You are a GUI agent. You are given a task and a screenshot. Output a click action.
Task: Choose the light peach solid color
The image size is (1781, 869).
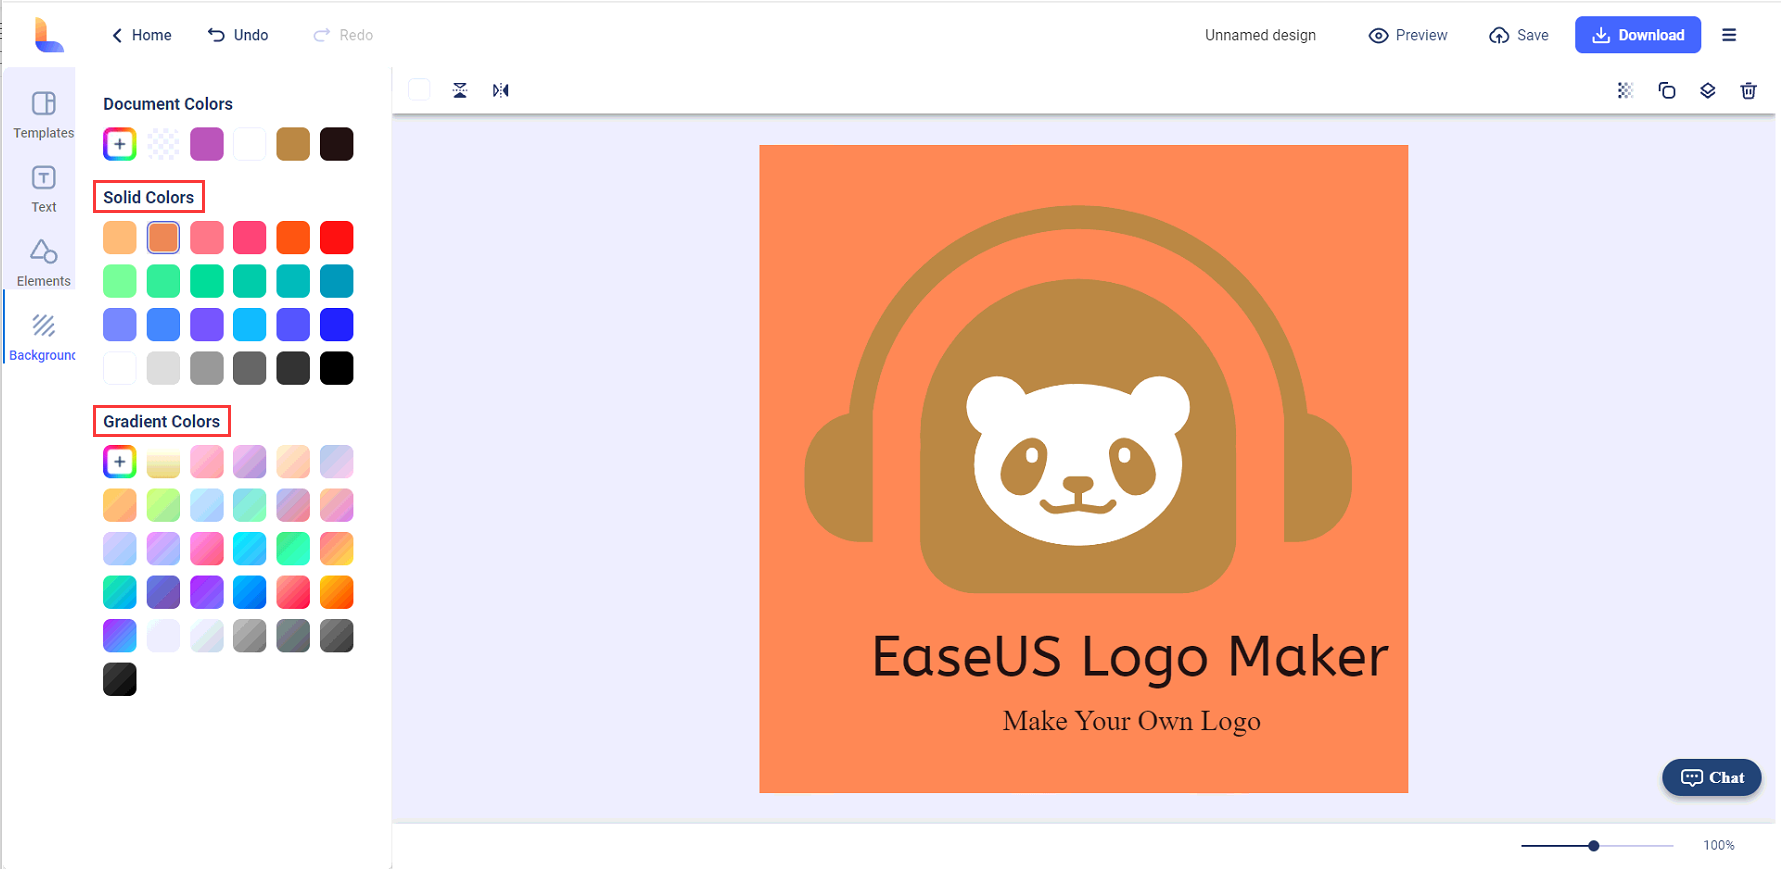(x=119, y=238)
